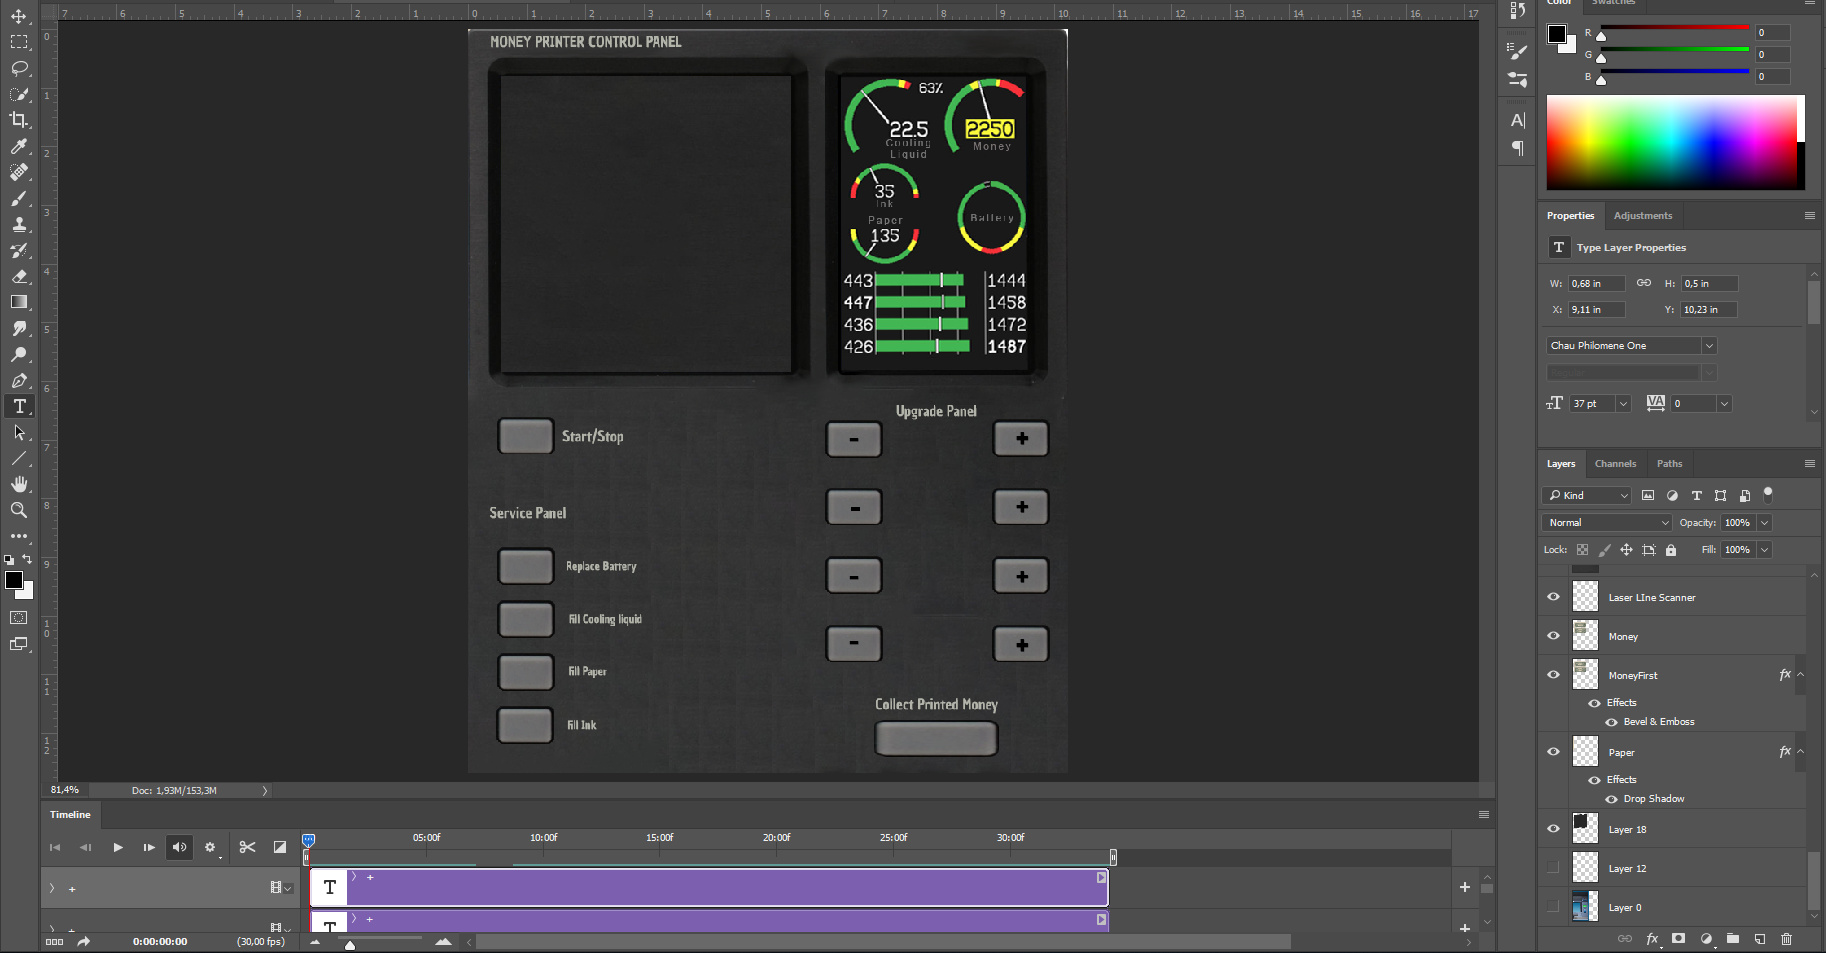This screenshot has height=953, width=1826.
Task: Hide the Laser Line Scanner layer
Action: point(1553,597)
